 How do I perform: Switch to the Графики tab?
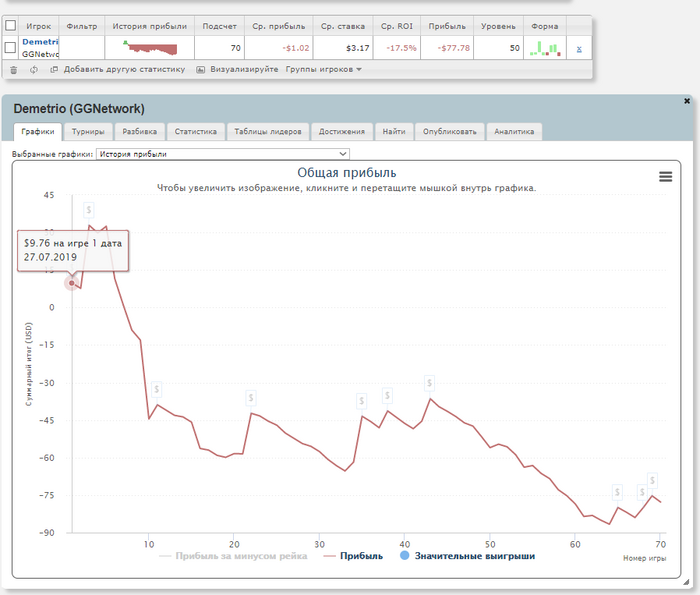coord(38,132)
